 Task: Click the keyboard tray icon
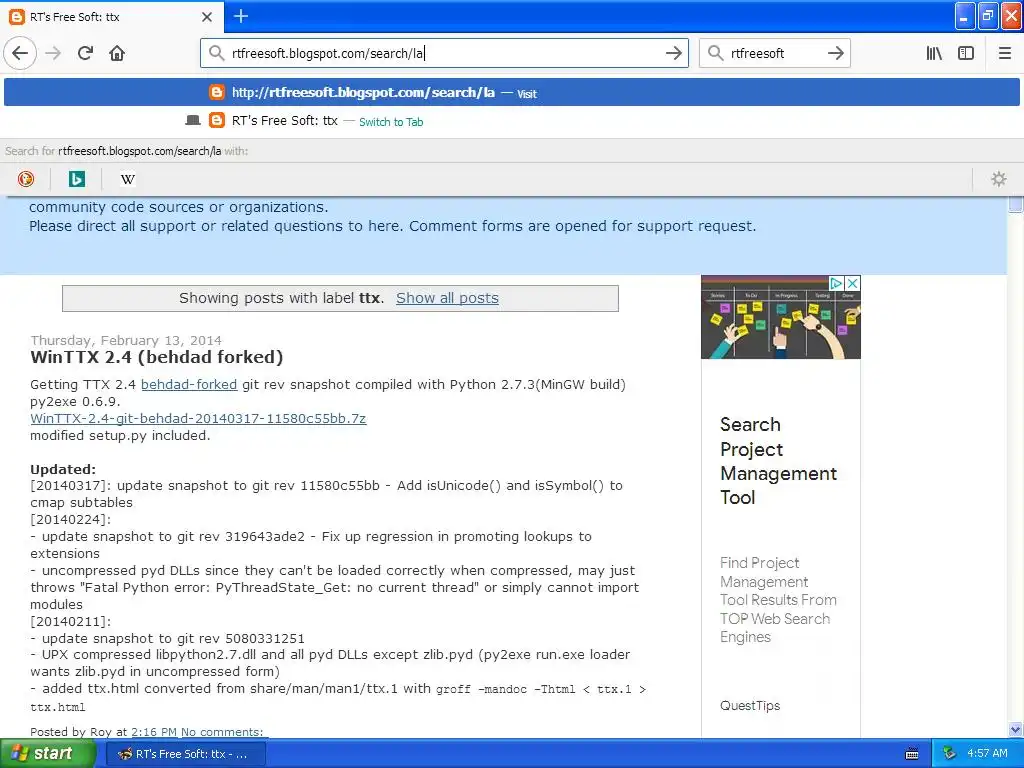point(912,754)
